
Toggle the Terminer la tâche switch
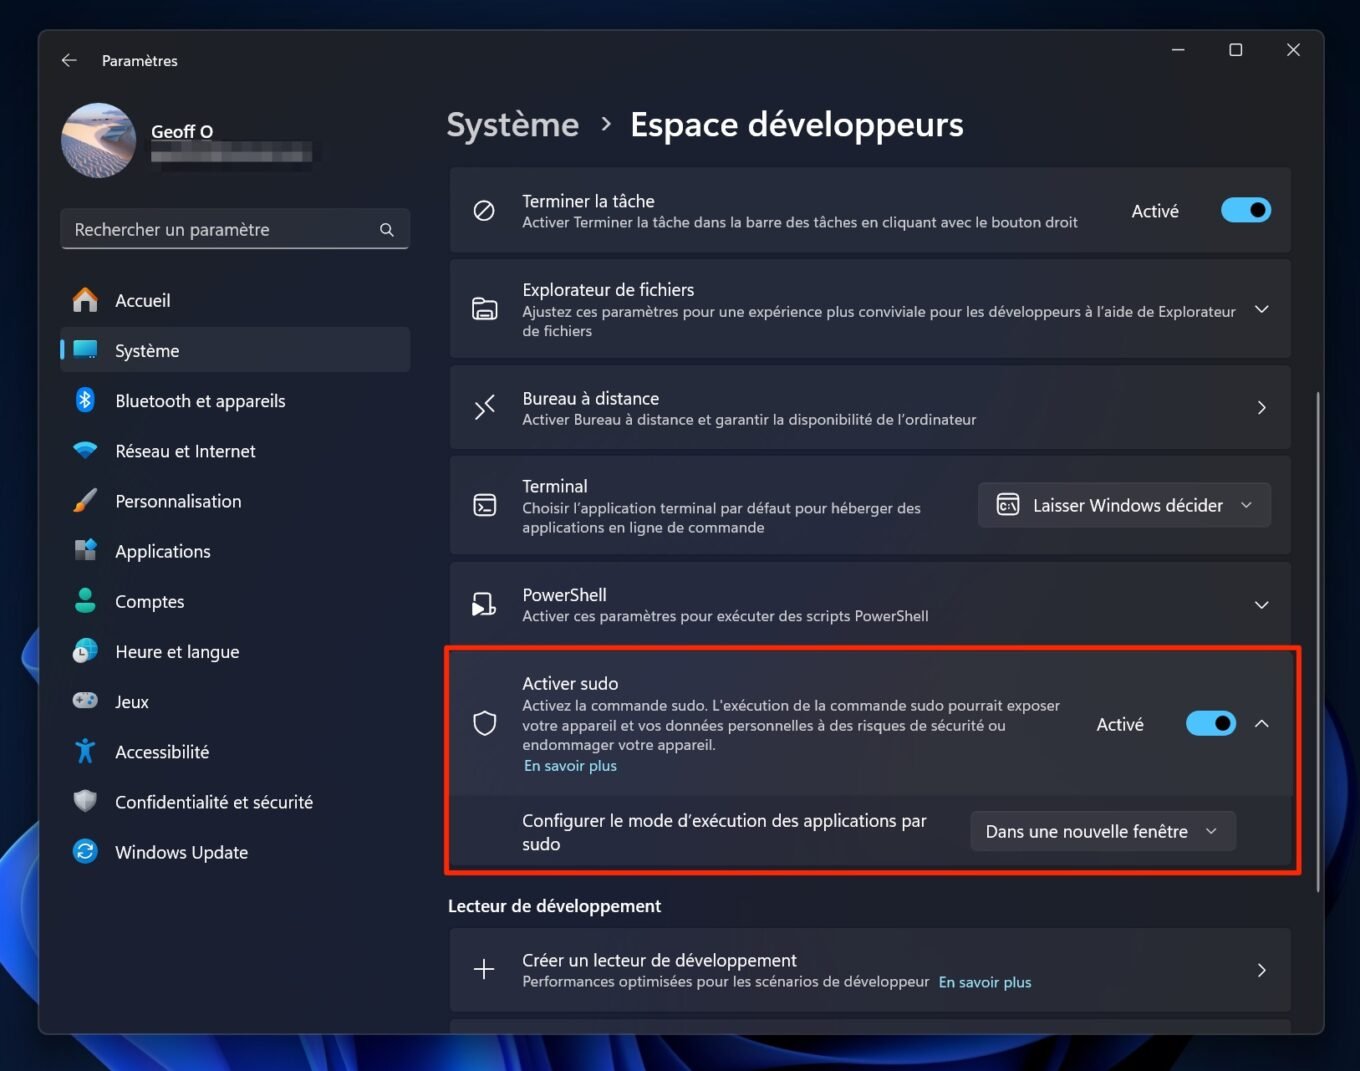tap(1245, 210)
